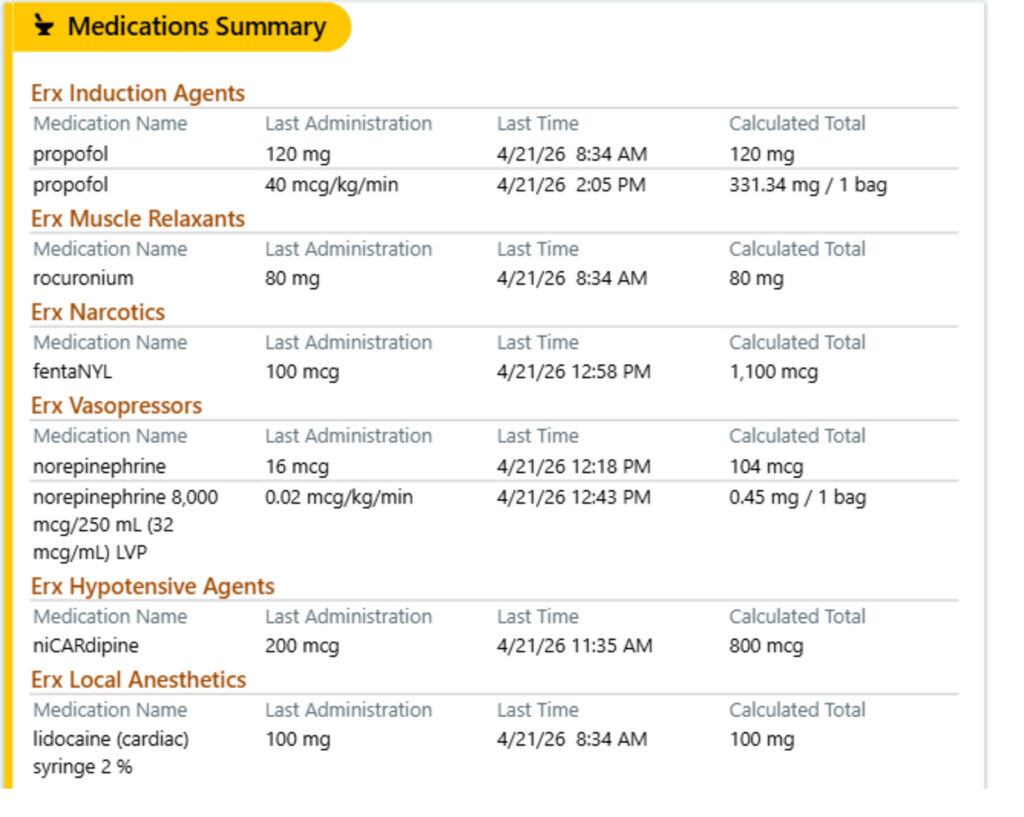Click the niCARdipine medication name
Screen dimensions: 1024x817
[x=86, y=646]
